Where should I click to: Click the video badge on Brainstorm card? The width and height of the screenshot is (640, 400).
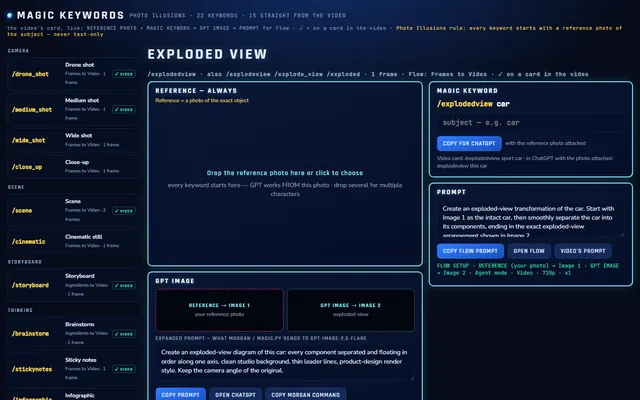[x=124, y=334]
